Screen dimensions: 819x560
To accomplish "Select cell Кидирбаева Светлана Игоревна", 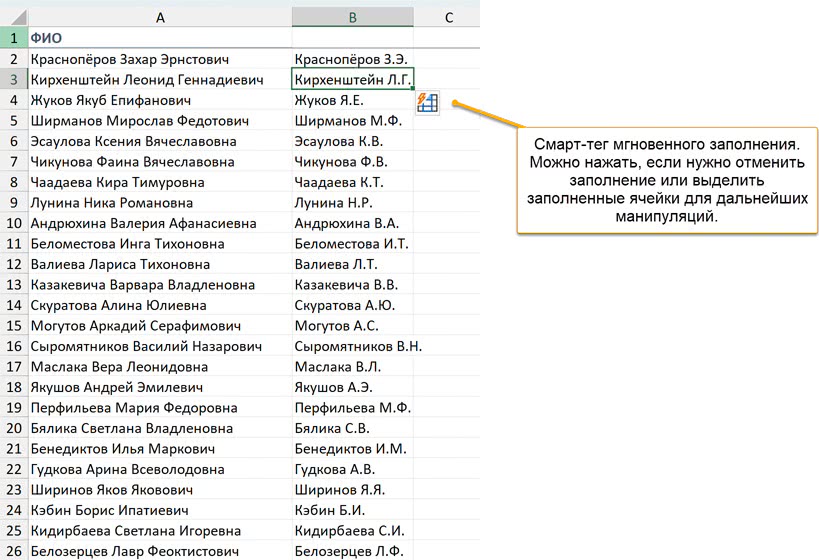I will click(x=160, y=530).
